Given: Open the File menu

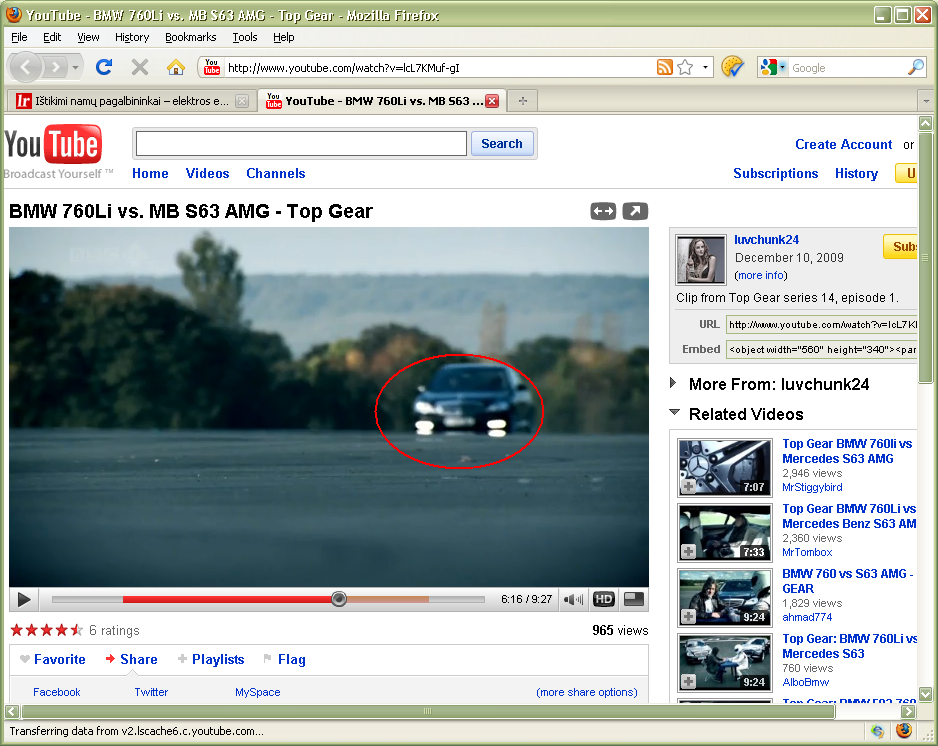Looking at the screenshot, I should click(19, 37).
